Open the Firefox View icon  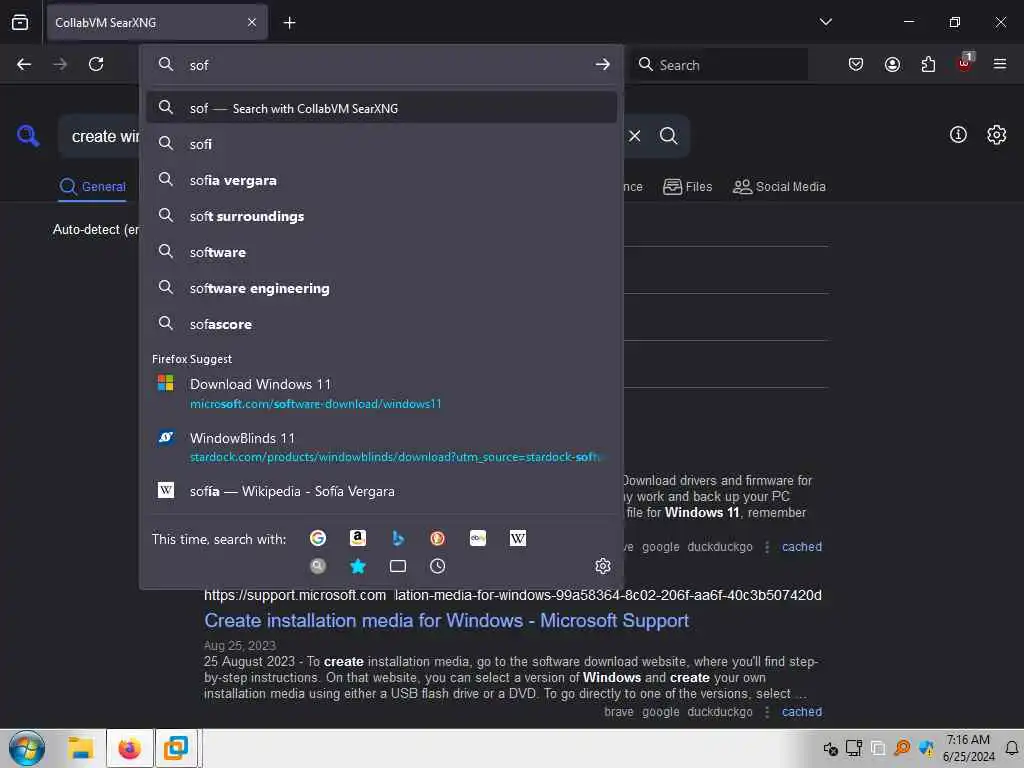(20, 22)
